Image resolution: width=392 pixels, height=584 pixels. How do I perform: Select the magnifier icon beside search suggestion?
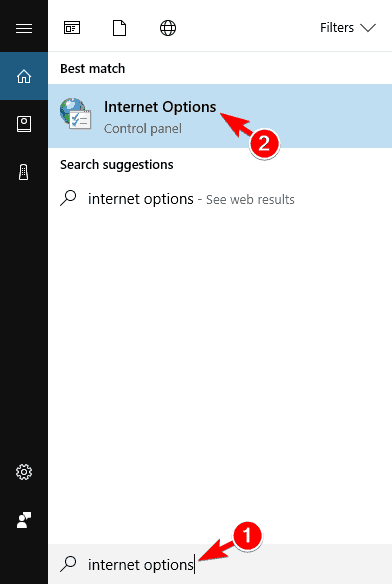(x=68, y=198)
